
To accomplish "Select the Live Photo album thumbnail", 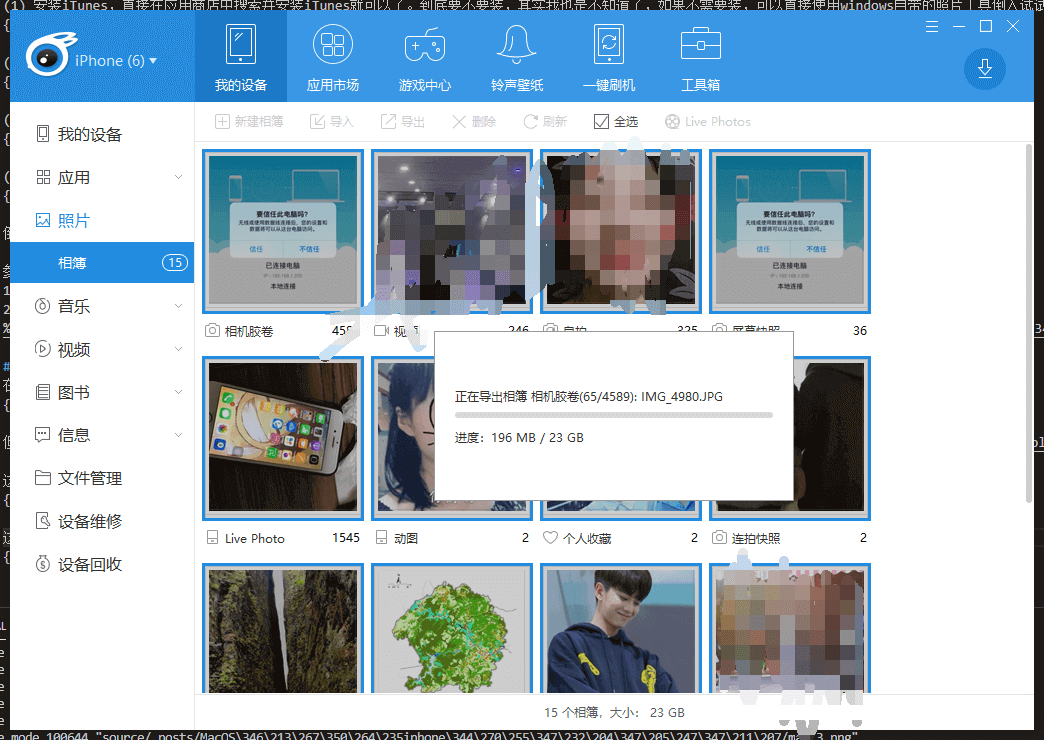I will [283, 438].
